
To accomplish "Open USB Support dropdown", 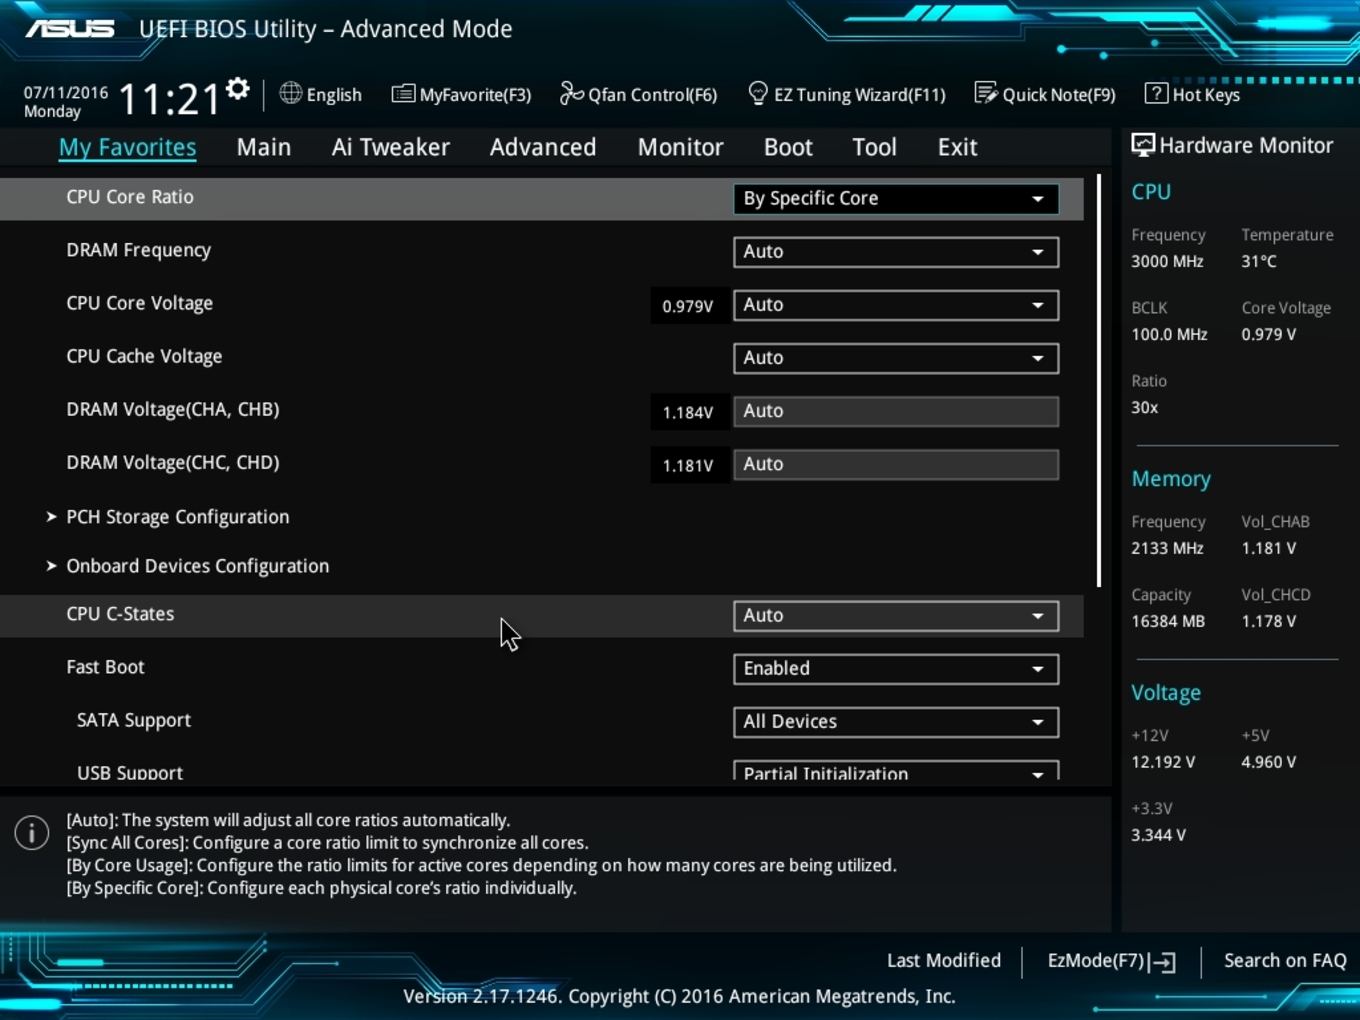I will click(x=896, y=772).
